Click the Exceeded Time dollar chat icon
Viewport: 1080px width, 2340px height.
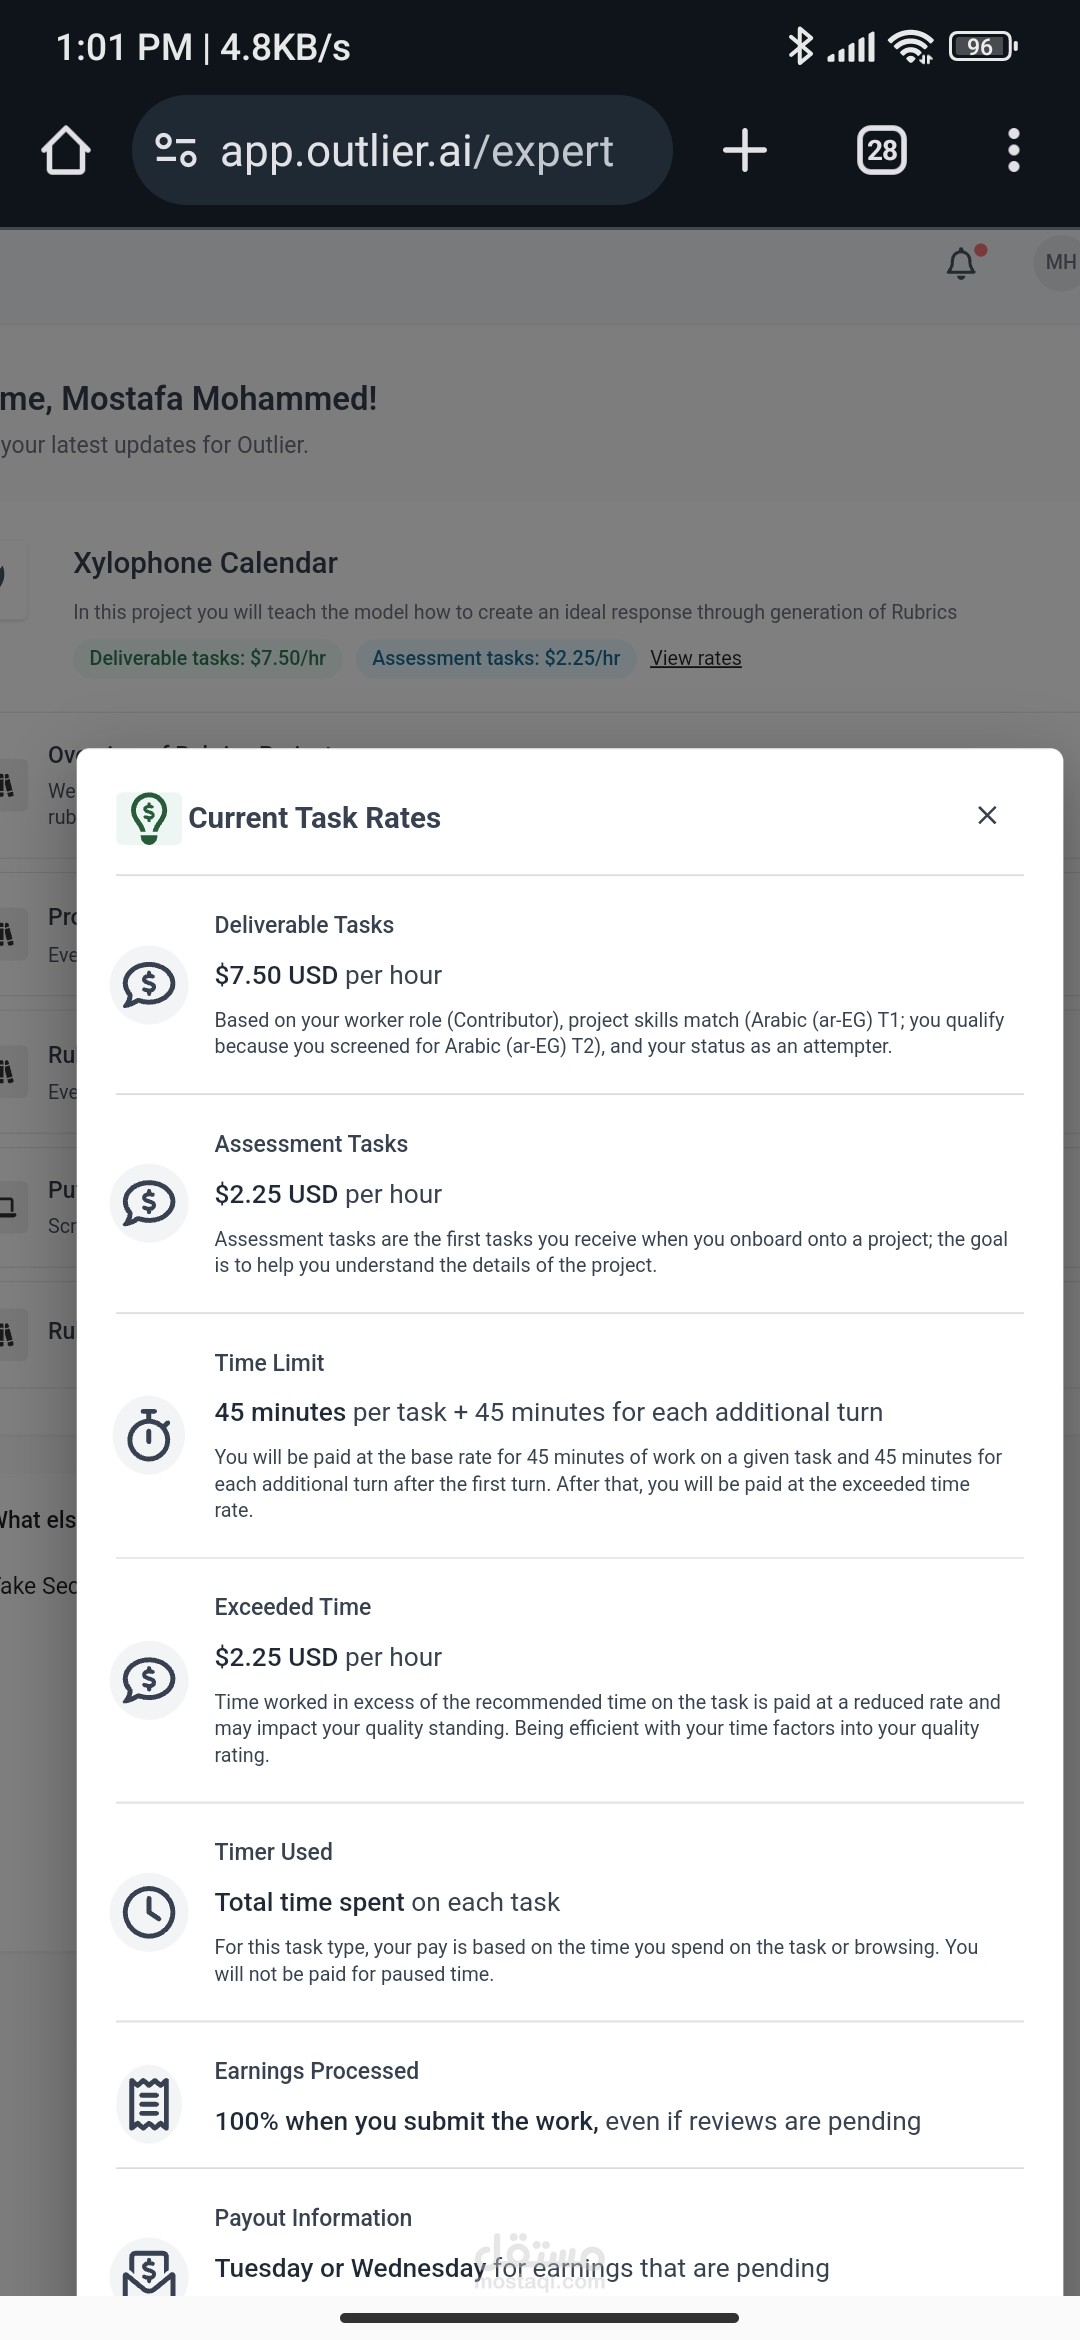pyautogui.click(x=149, y=1680)
